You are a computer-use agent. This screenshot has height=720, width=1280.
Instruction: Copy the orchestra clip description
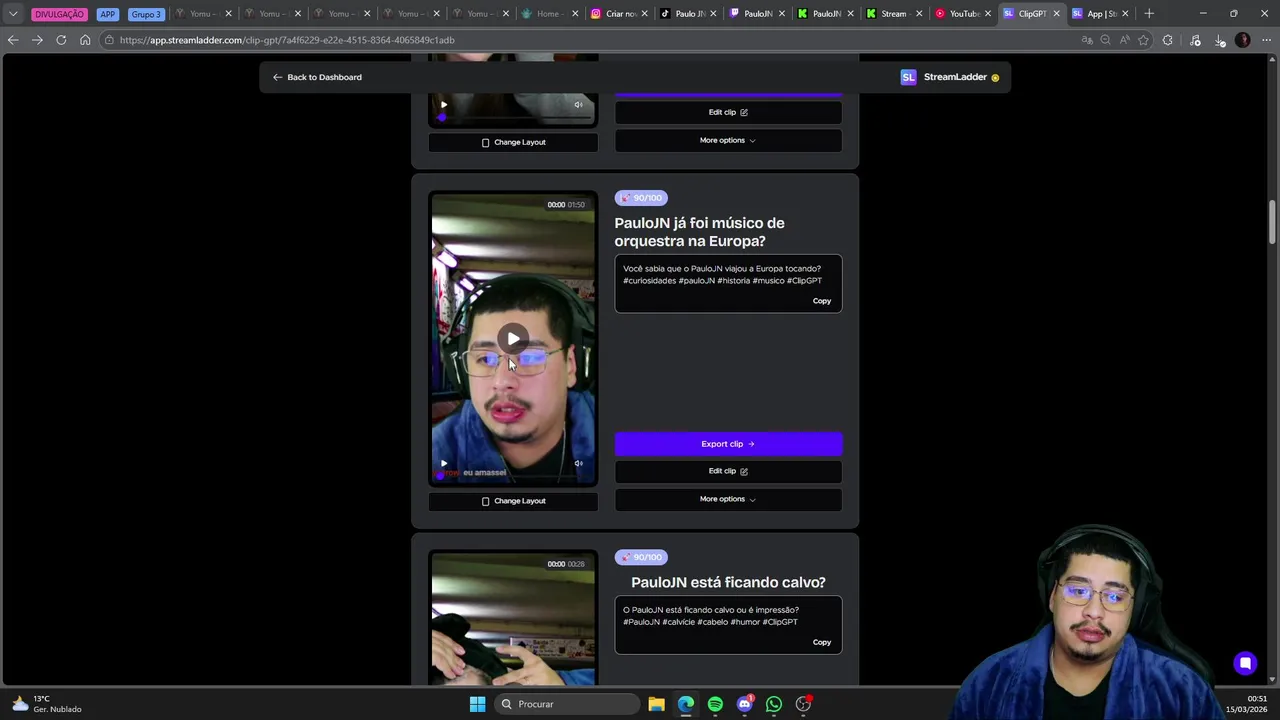click(821, 301)
